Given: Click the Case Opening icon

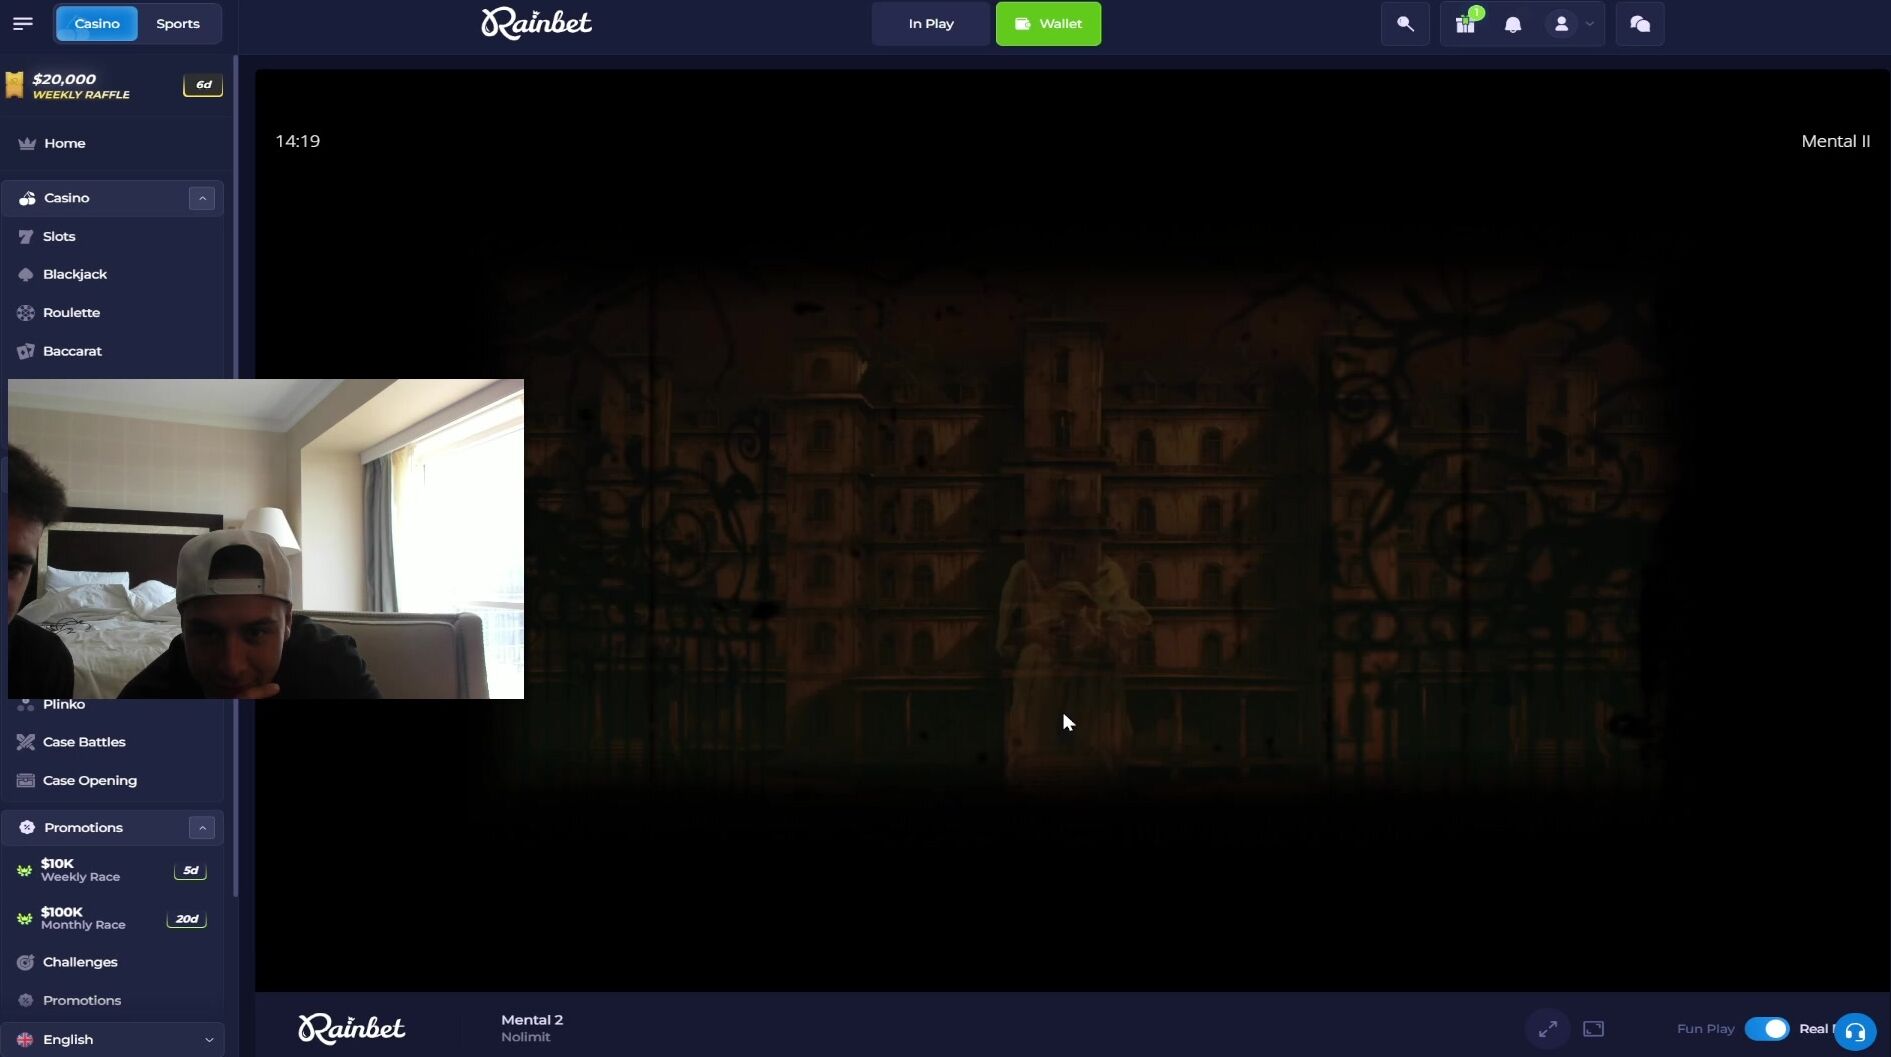Looking at the screenshot, I should pos(26,781).
